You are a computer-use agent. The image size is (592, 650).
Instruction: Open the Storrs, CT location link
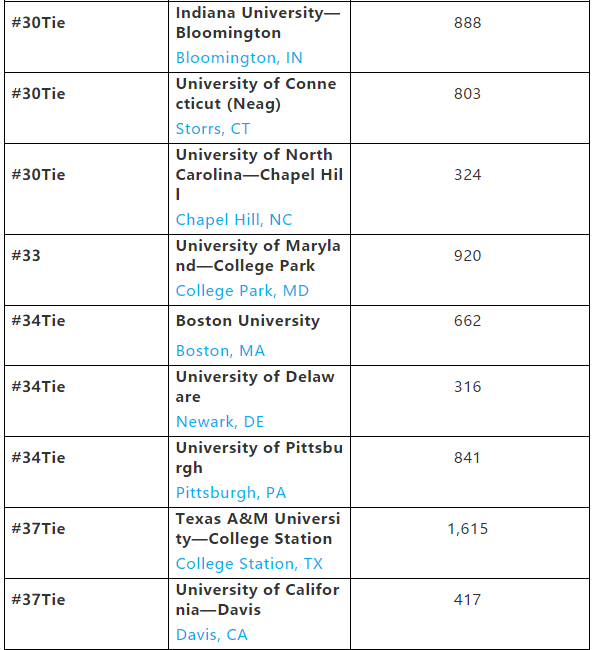point(213,129)
